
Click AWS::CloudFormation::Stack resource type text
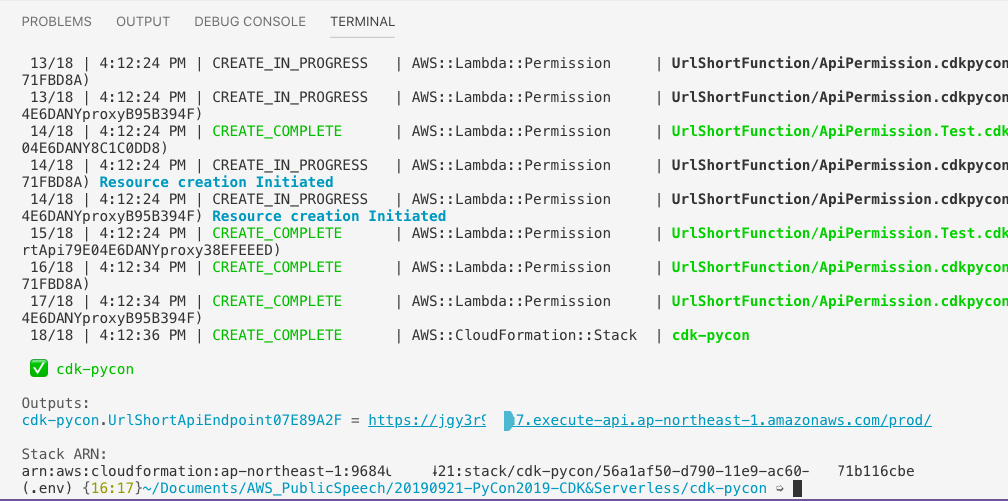point(525,335)
